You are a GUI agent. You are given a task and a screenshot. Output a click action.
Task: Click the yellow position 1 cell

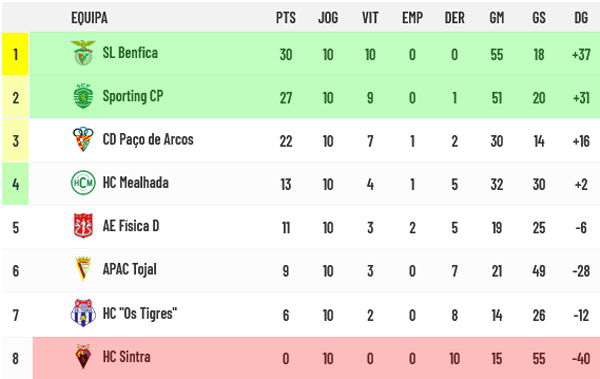coord(15,54)
